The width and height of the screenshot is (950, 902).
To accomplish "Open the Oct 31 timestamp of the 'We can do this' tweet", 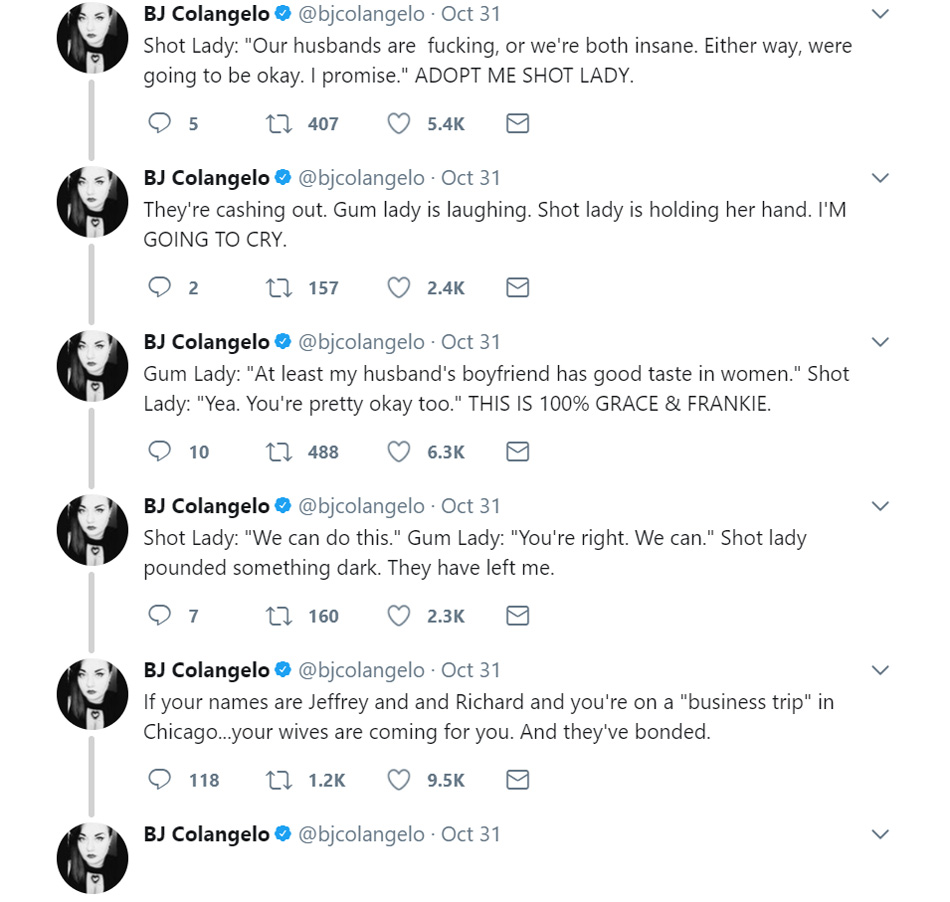I will click(470, 506).
